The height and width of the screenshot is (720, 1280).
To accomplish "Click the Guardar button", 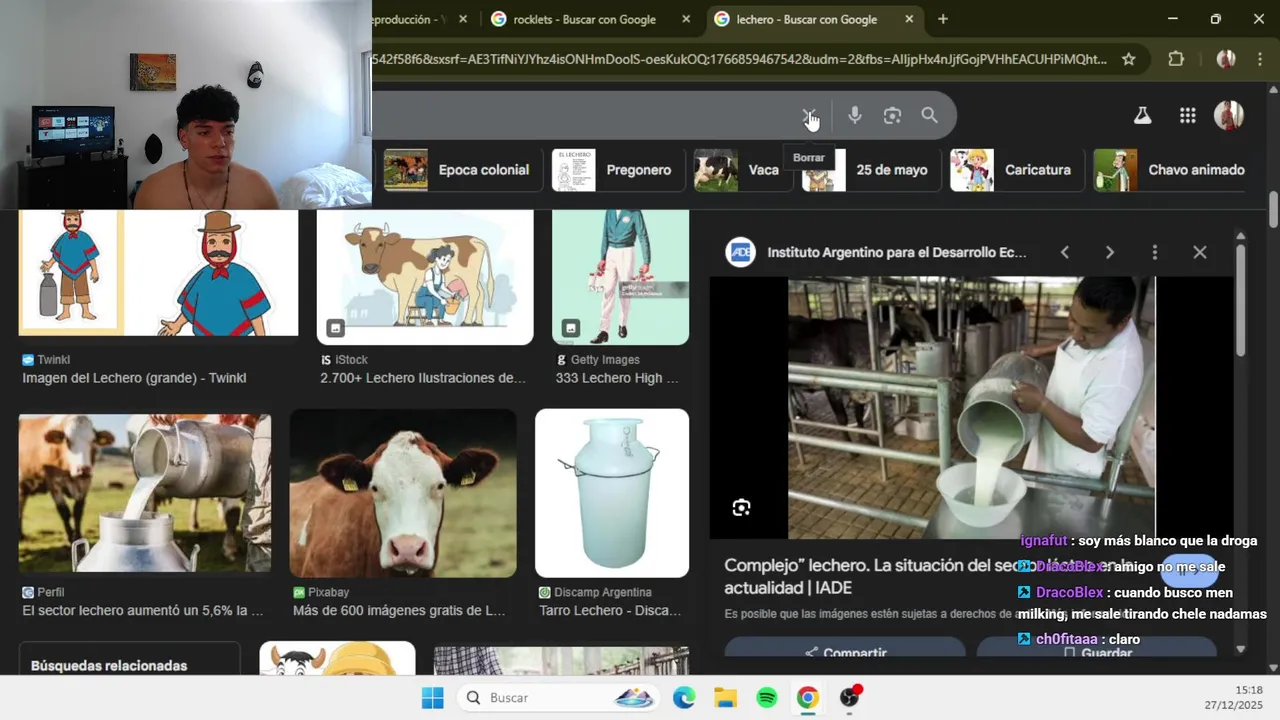I will pos(1096,648).
